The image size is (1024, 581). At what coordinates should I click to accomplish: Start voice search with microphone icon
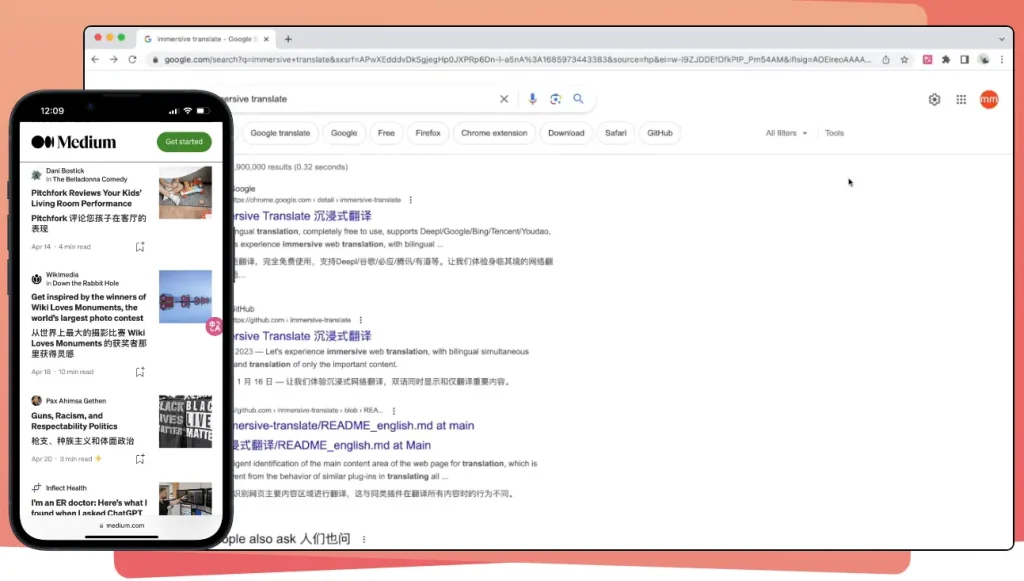click(x=532, y=99)
